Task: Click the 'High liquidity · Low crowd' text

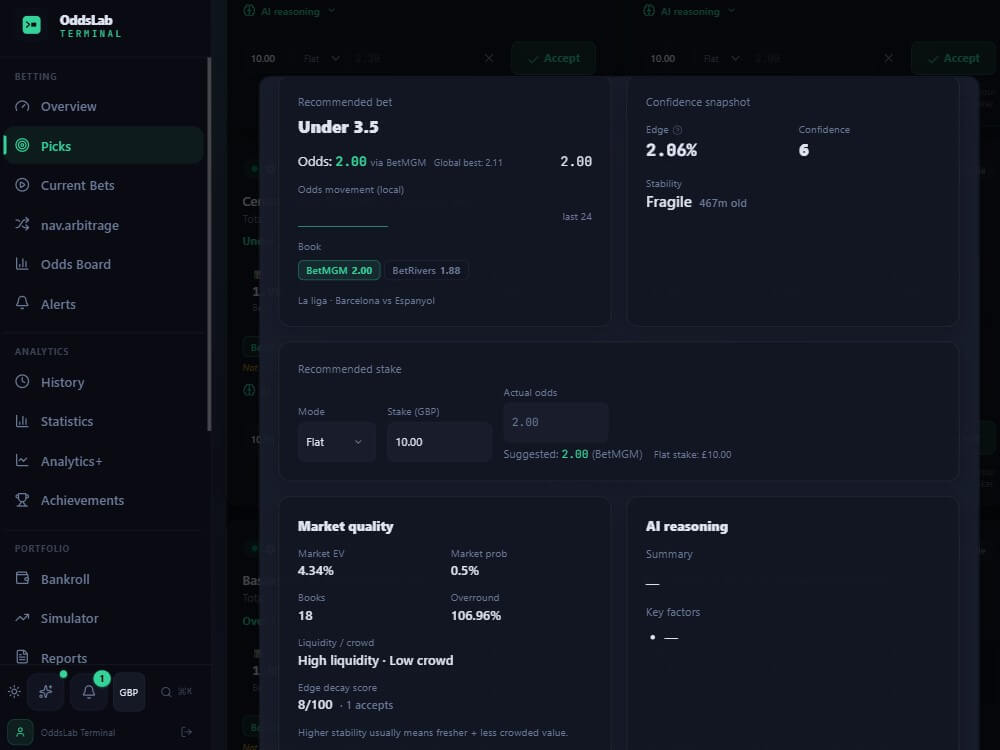Action: coord(376,661)
